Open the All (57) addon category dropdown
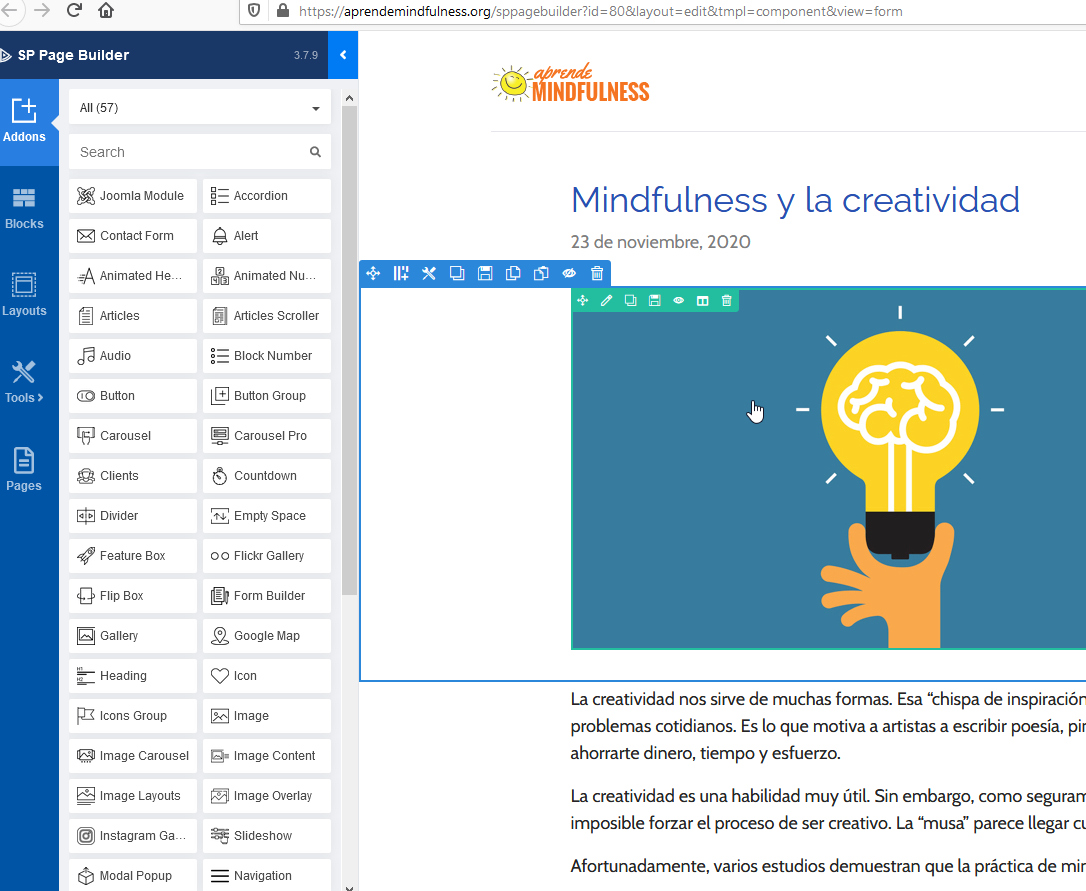The height and width of the screenshot is (891, 1086). (x=200, y=108)
